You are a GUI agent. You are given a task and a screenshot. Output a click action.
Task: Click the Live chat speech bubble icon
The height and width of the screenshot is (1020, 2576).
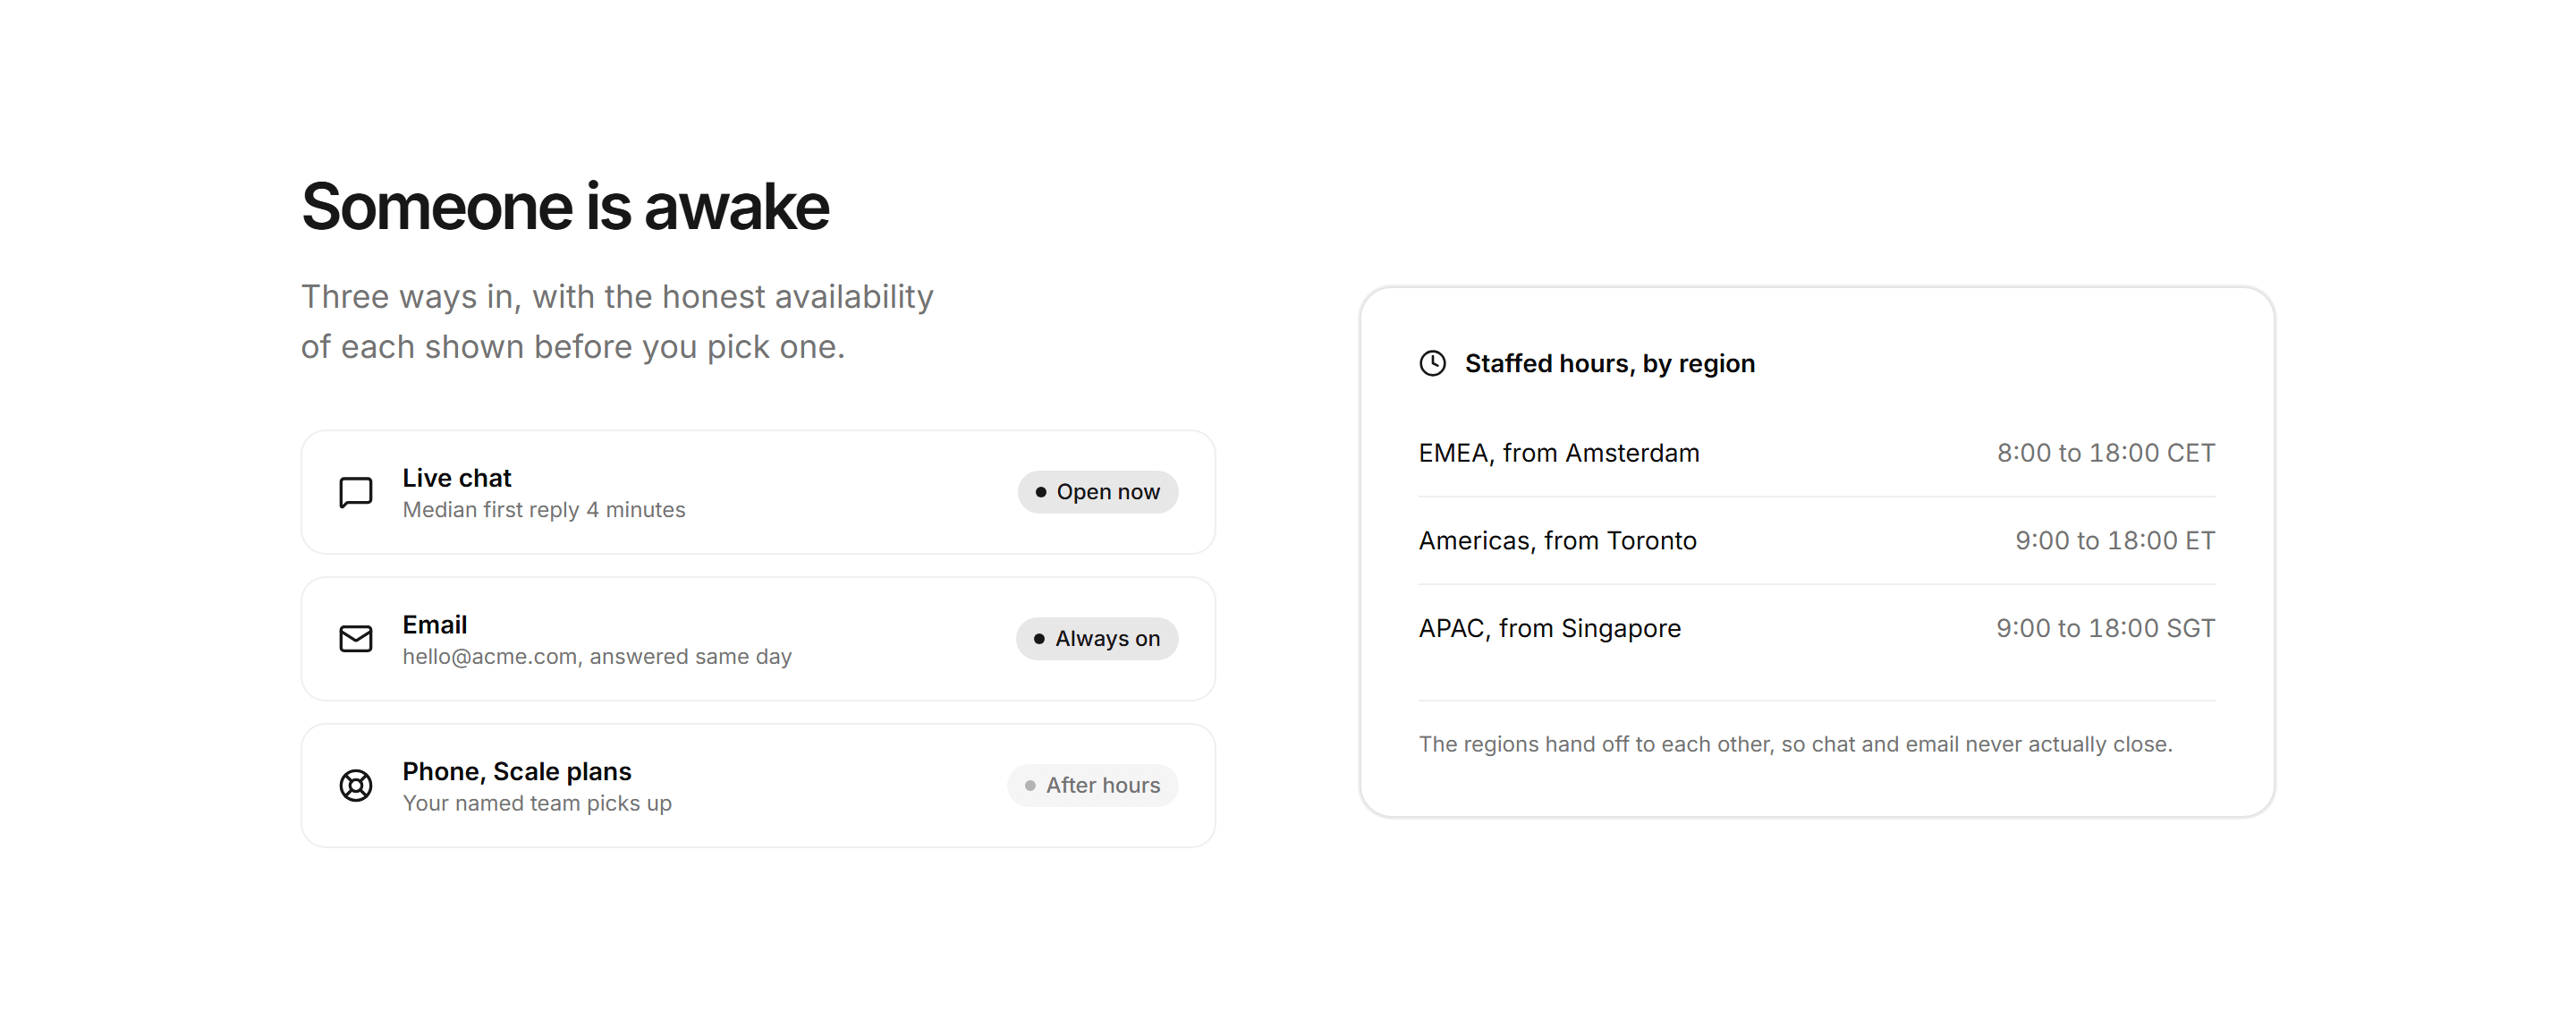(x=356, y=492)
